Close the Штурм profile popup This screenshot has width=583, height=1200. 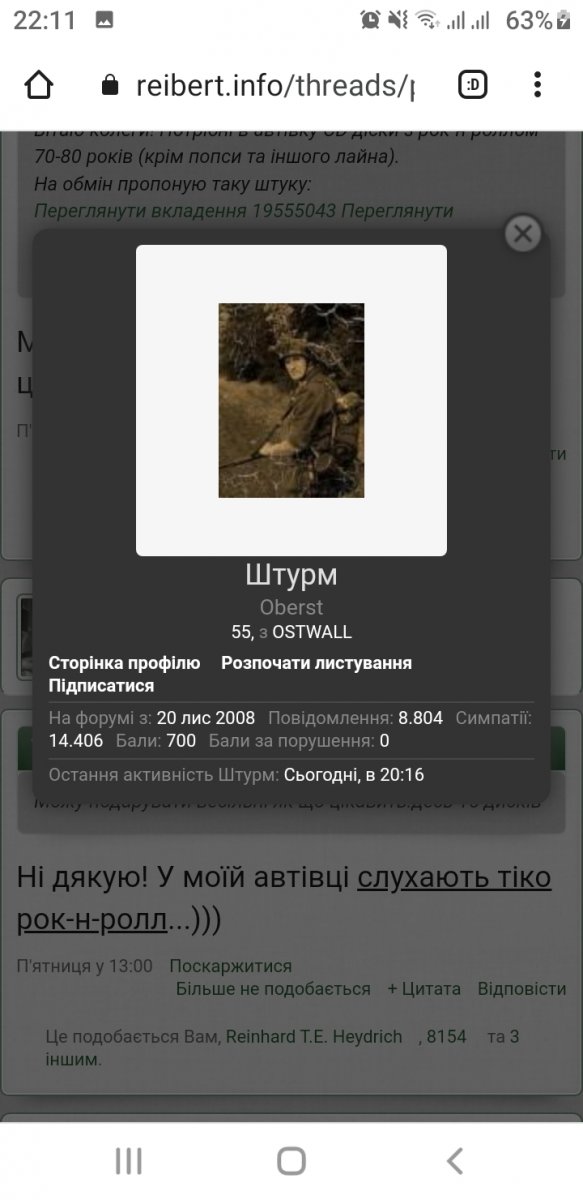click(522, 233)
